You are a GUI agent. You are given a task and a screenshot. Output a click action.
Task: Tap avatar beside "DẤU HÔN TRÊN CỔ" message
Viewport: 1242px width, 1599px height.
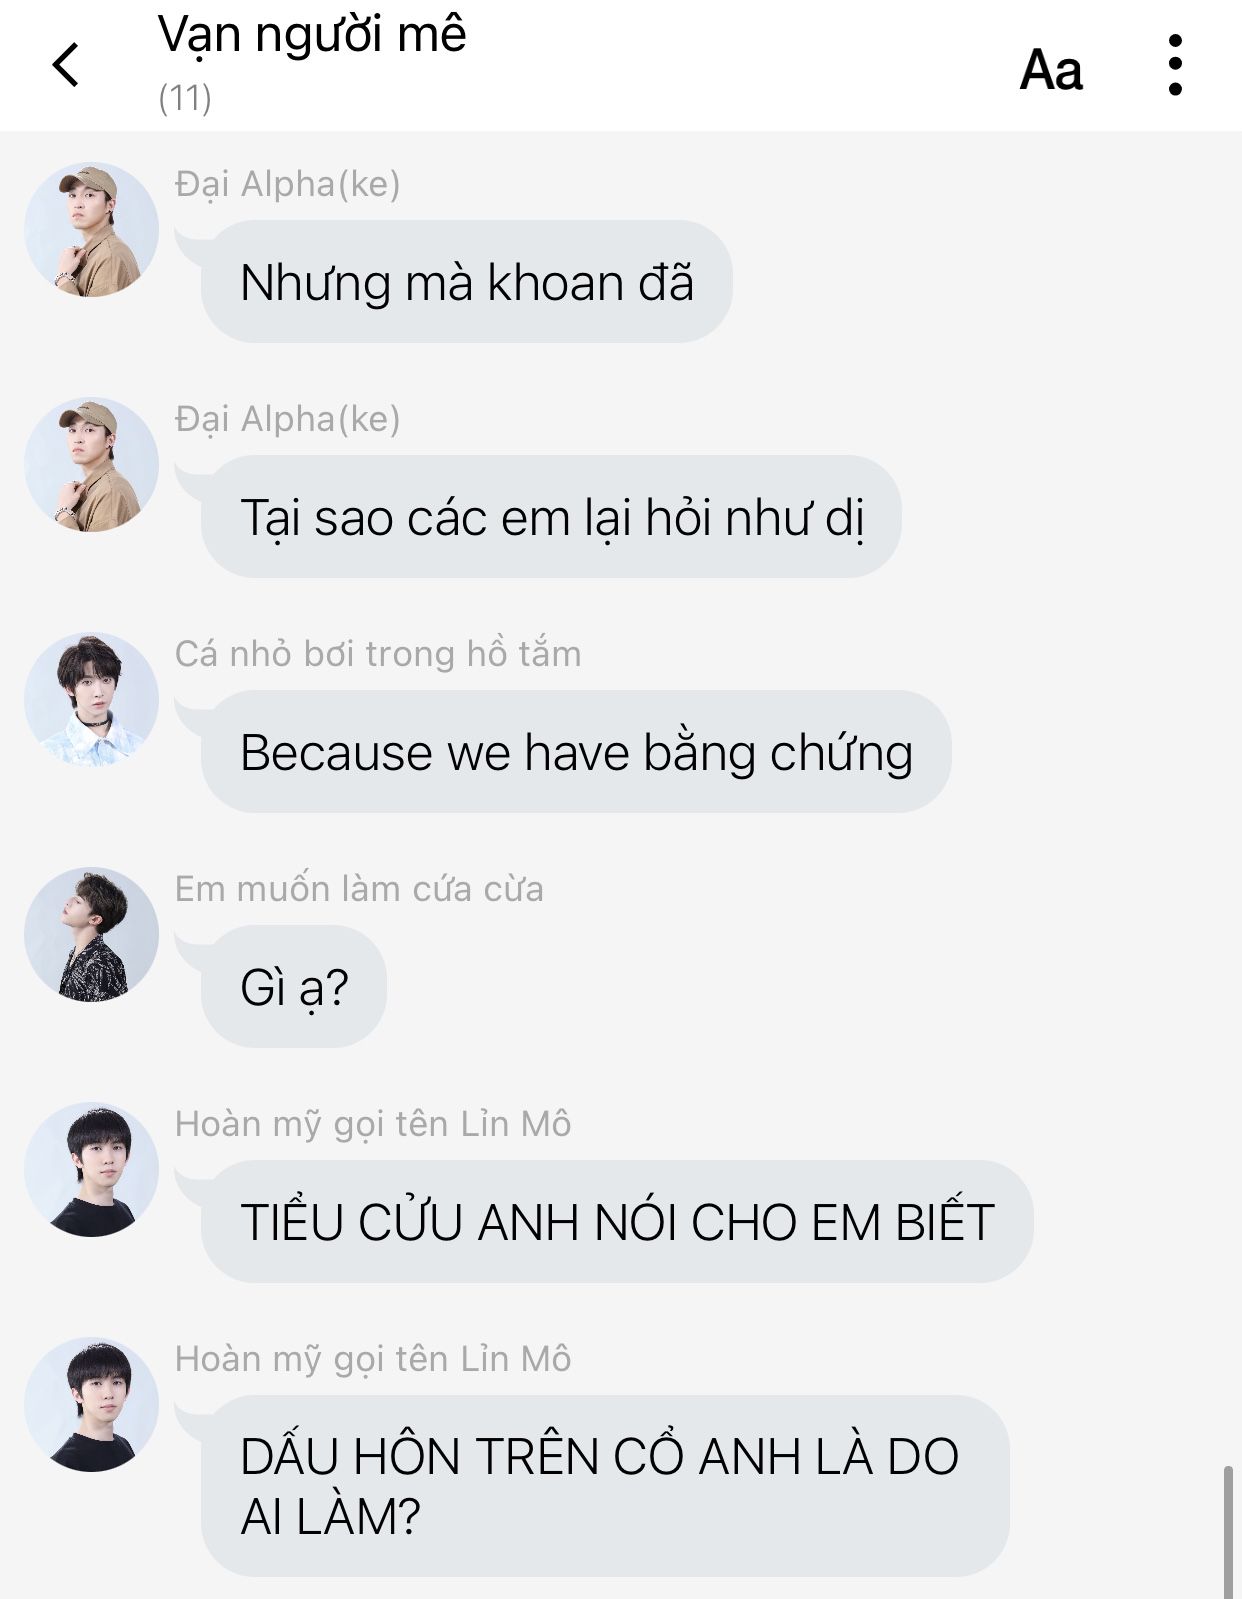tap(91, 1405)
